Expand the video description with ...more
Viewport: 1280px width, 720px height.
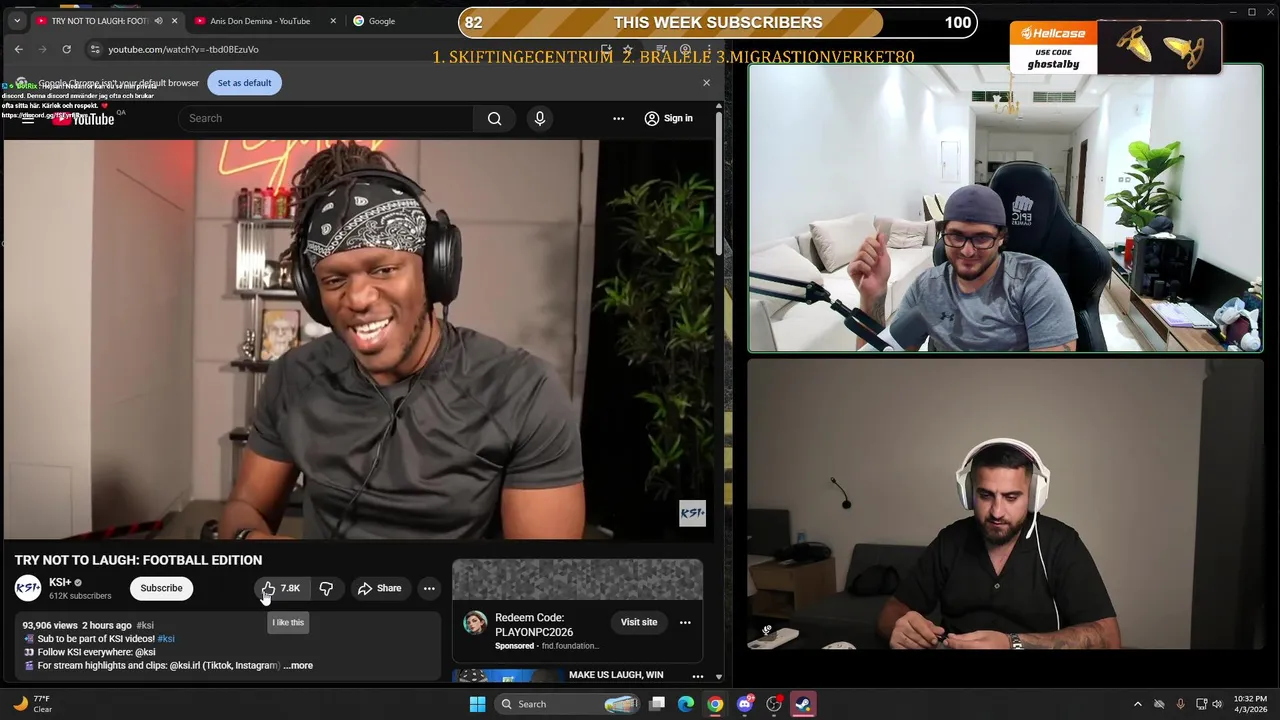tap(298, 665)
